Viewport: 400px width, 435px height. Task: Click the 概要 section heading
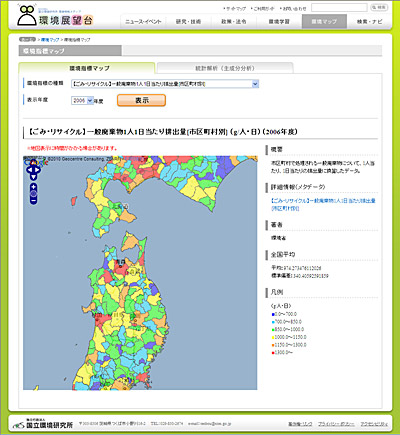pyautogui.click(x=276, y=149)
